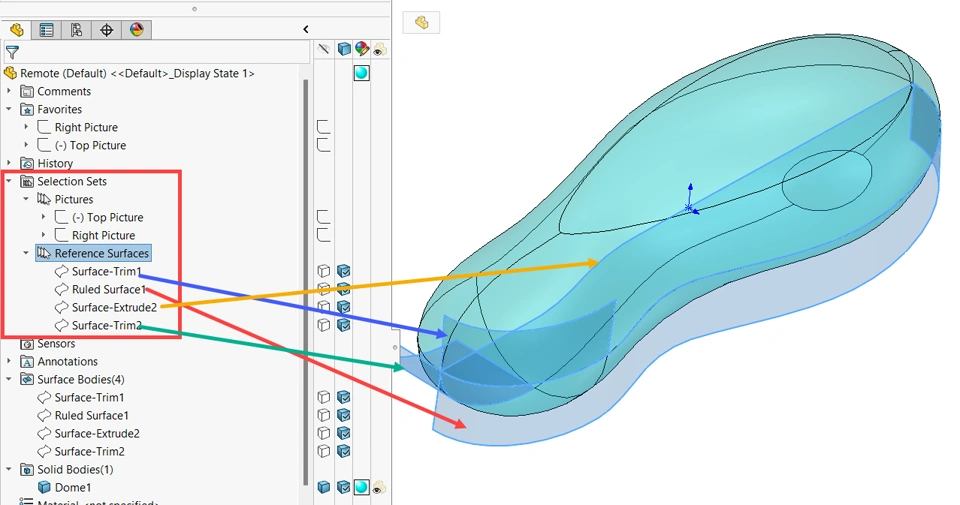This screenshot has height=505, width=960.
Task: Toggle hide/show for Surface-Trim1 in Surface Bodies
Action: tap(324, 397)
